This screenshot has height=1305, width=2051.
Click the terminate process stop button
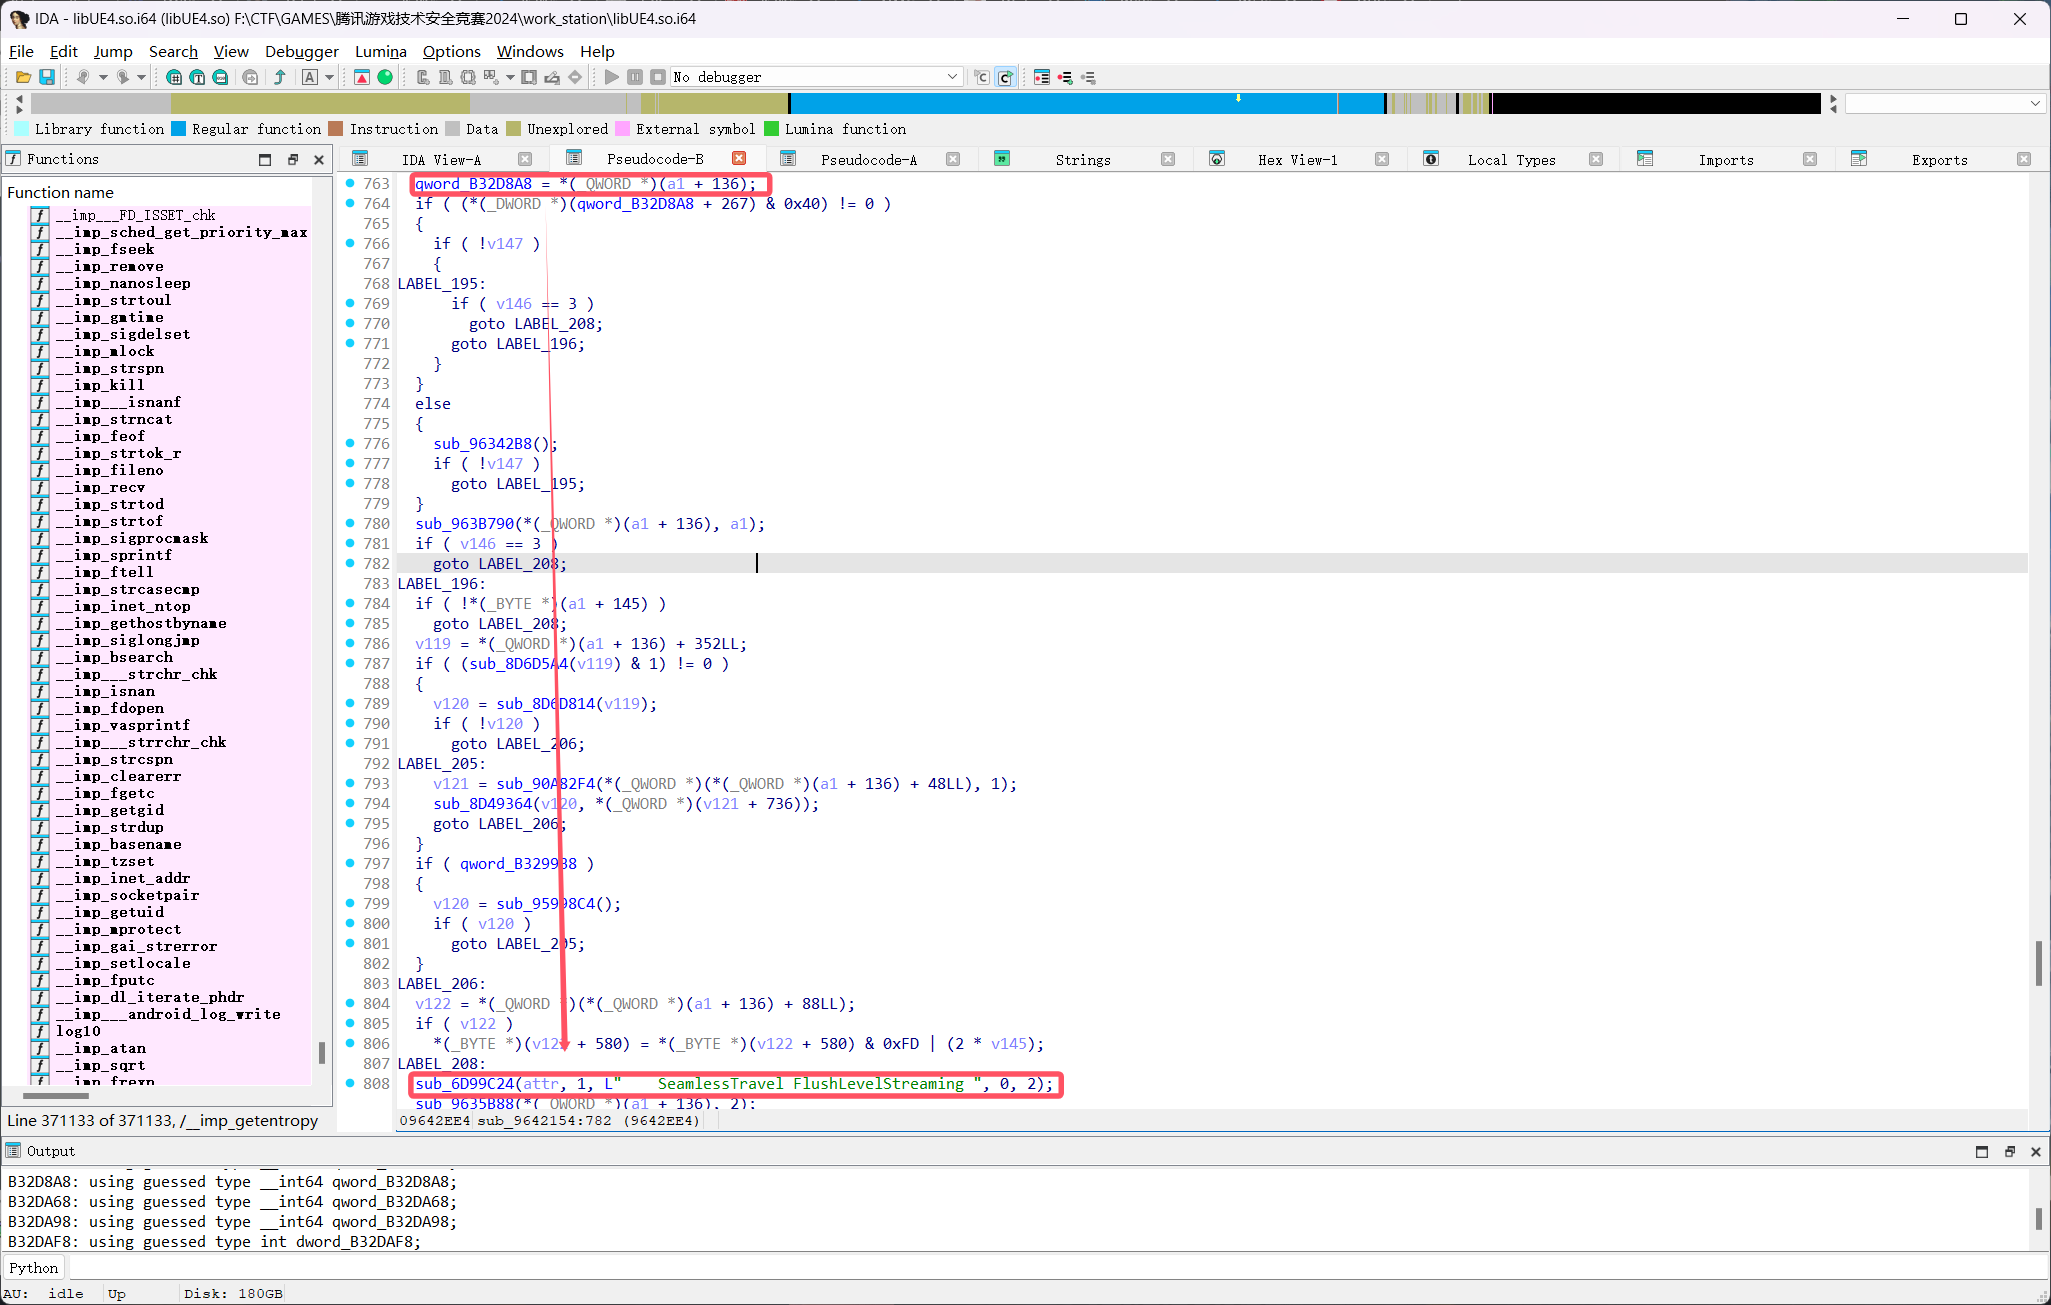coord(658,77)
